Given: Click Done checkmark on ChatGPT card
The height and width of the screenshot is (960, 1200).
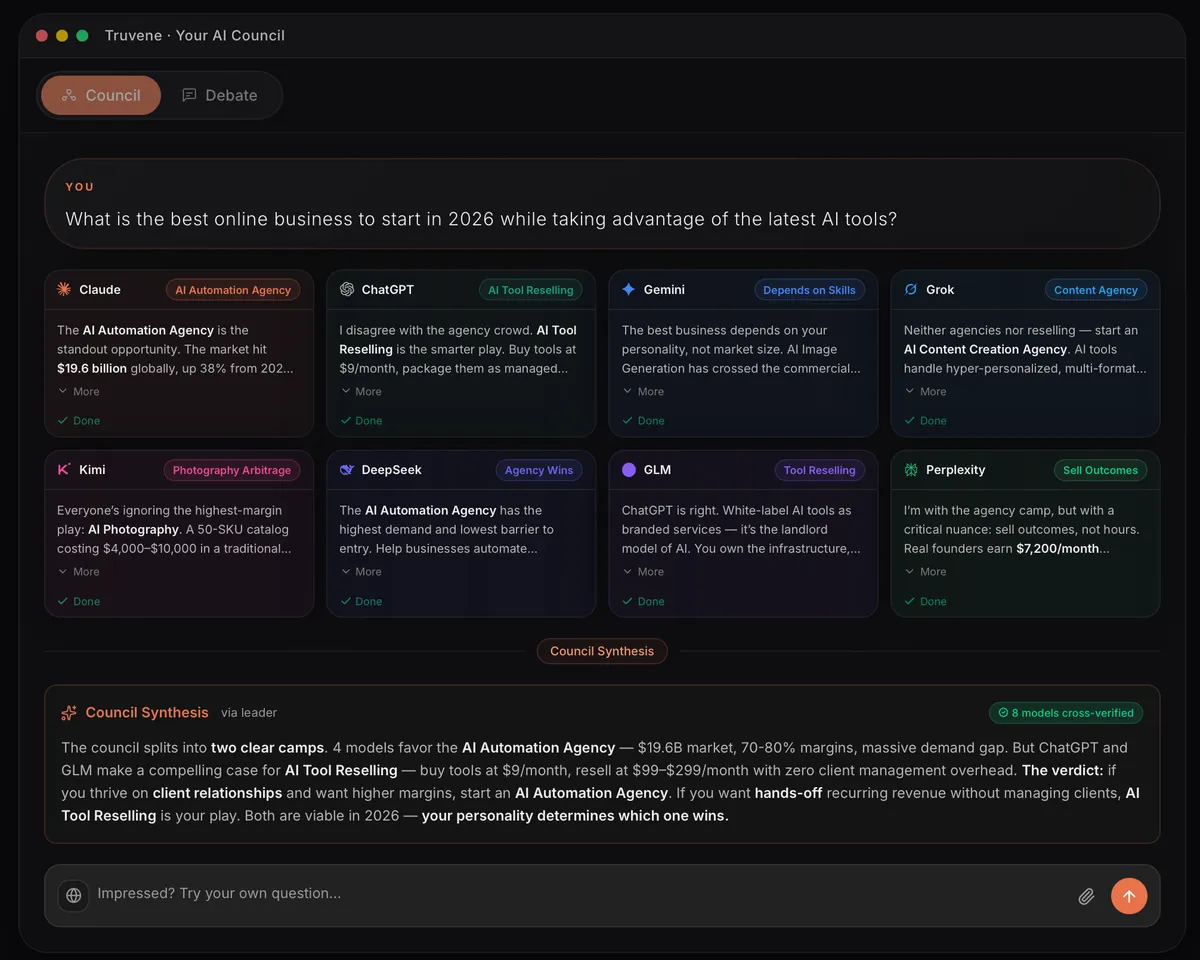Looking at the screenshot, I should 345,421.
